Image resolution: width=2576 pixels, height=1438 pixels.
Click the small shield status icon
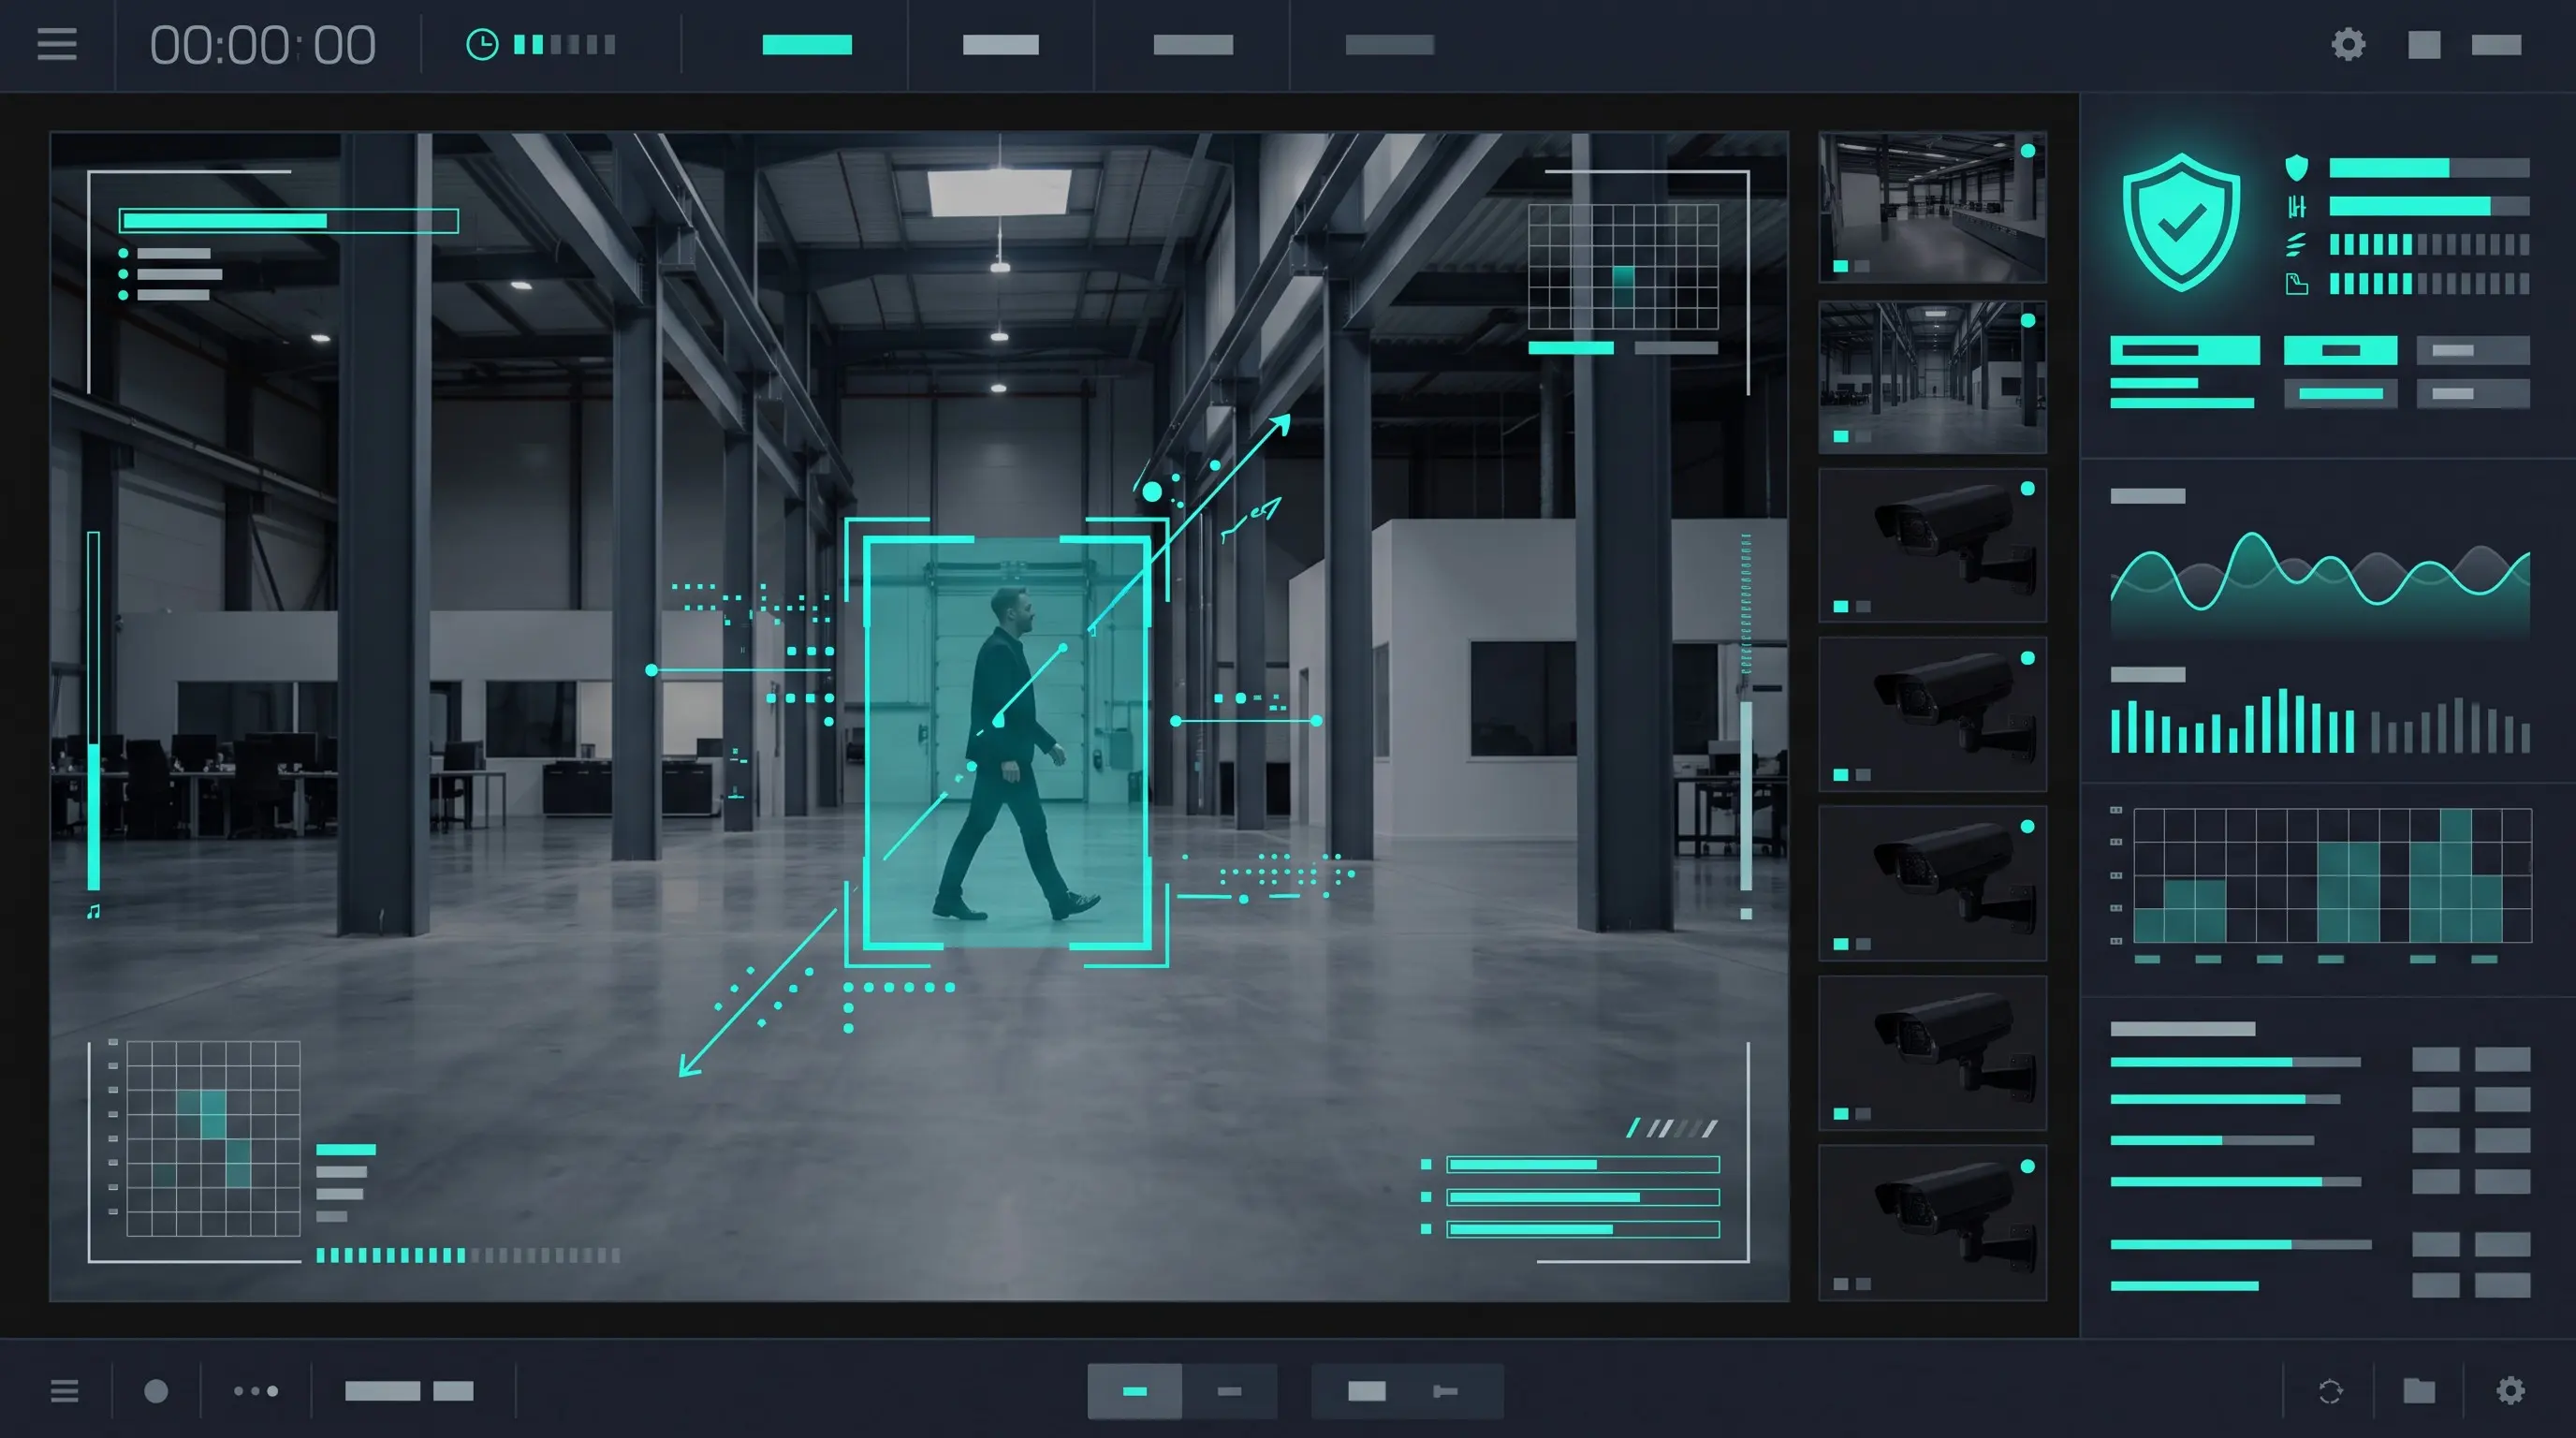(x=2296, y=167)
